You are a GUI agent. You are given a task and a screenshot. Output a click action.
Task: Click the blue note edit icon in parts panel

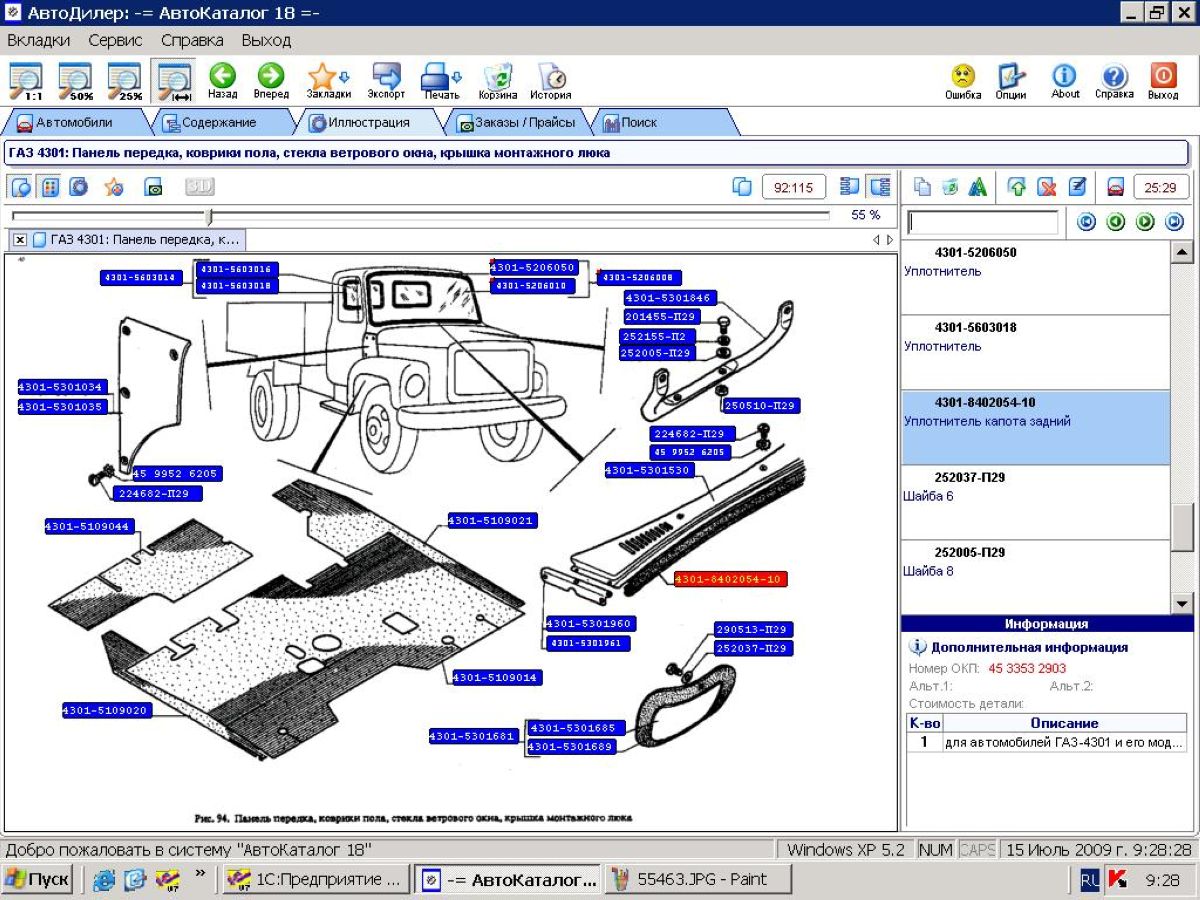click(x=1077, y=186)
